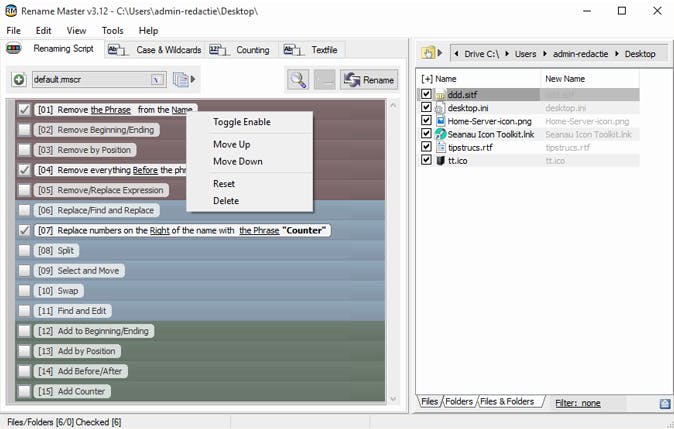Click the desktop.ini file icon
This screenshot has width=674, height=429.
pyautogui.click(x=440, y=108)
